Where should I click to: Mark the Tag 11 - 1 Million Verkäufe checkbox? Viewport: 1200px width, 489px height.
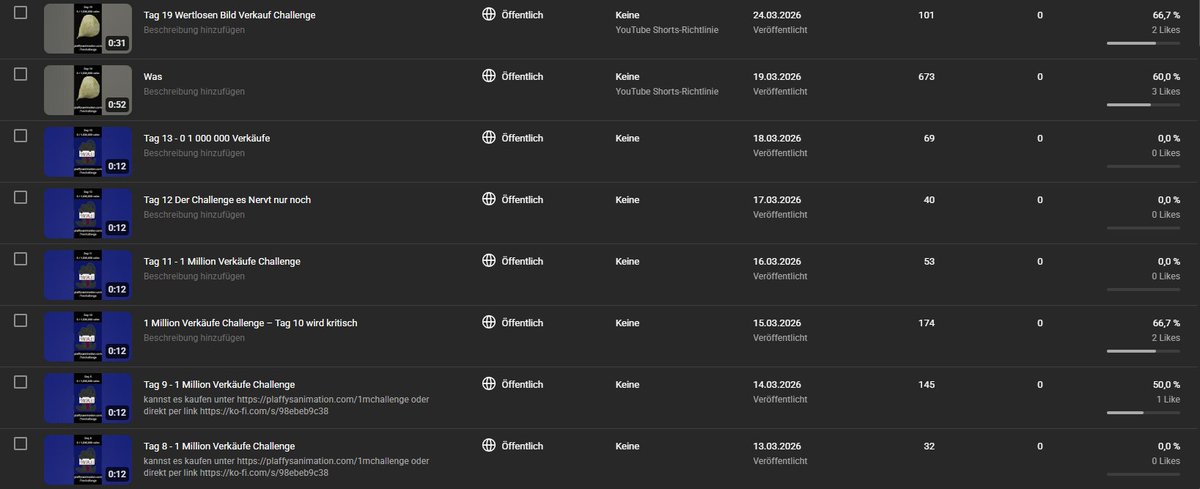pos(20,260)
